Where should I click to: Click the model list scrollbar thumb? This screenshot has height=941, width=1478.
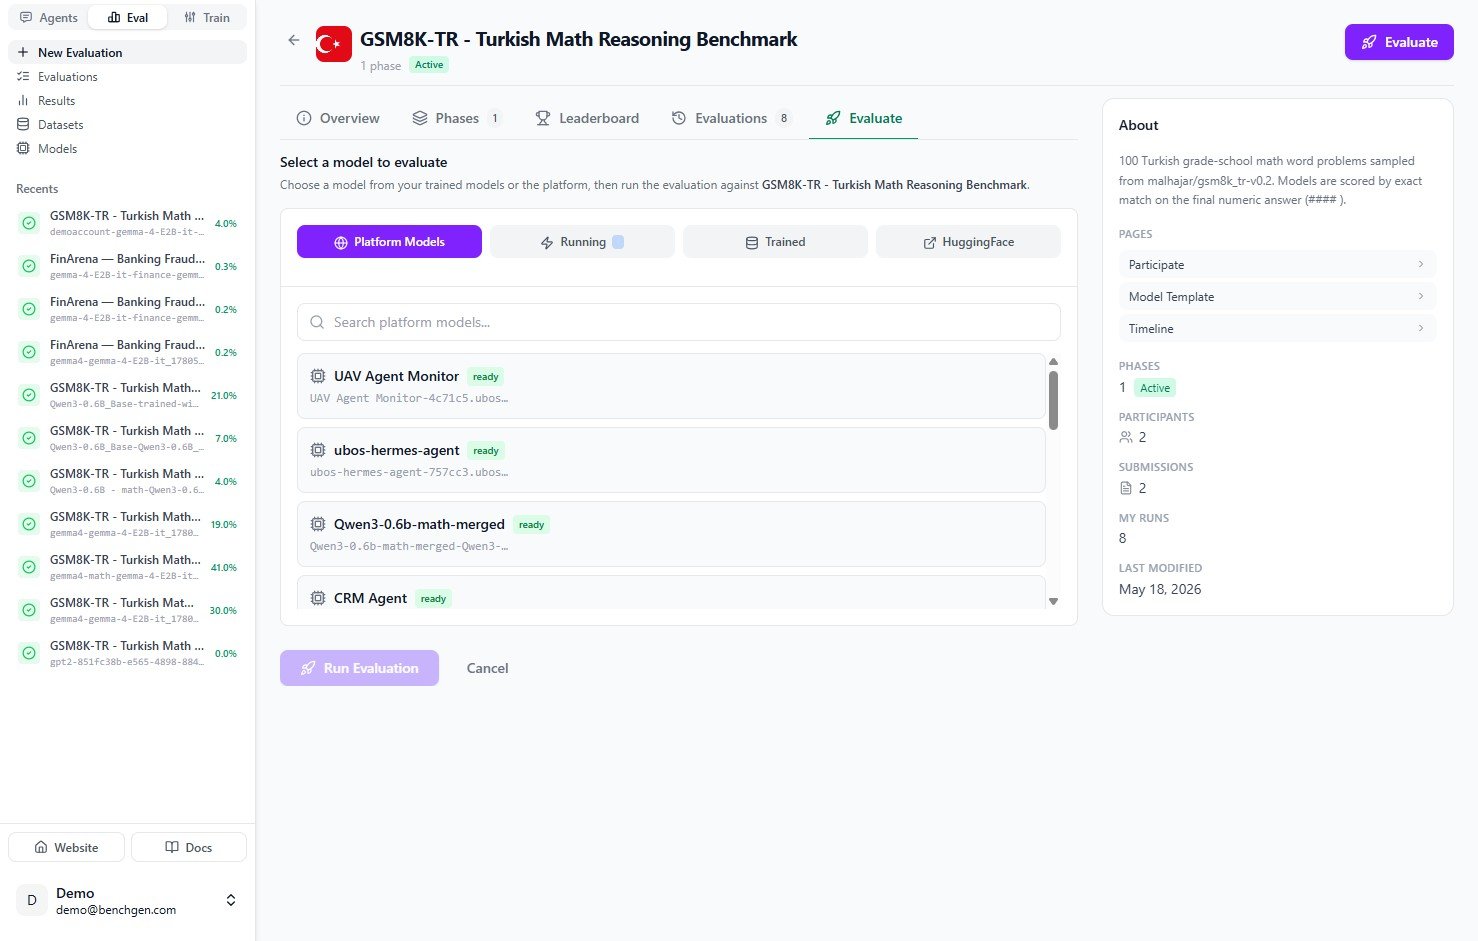(1053, 400)
